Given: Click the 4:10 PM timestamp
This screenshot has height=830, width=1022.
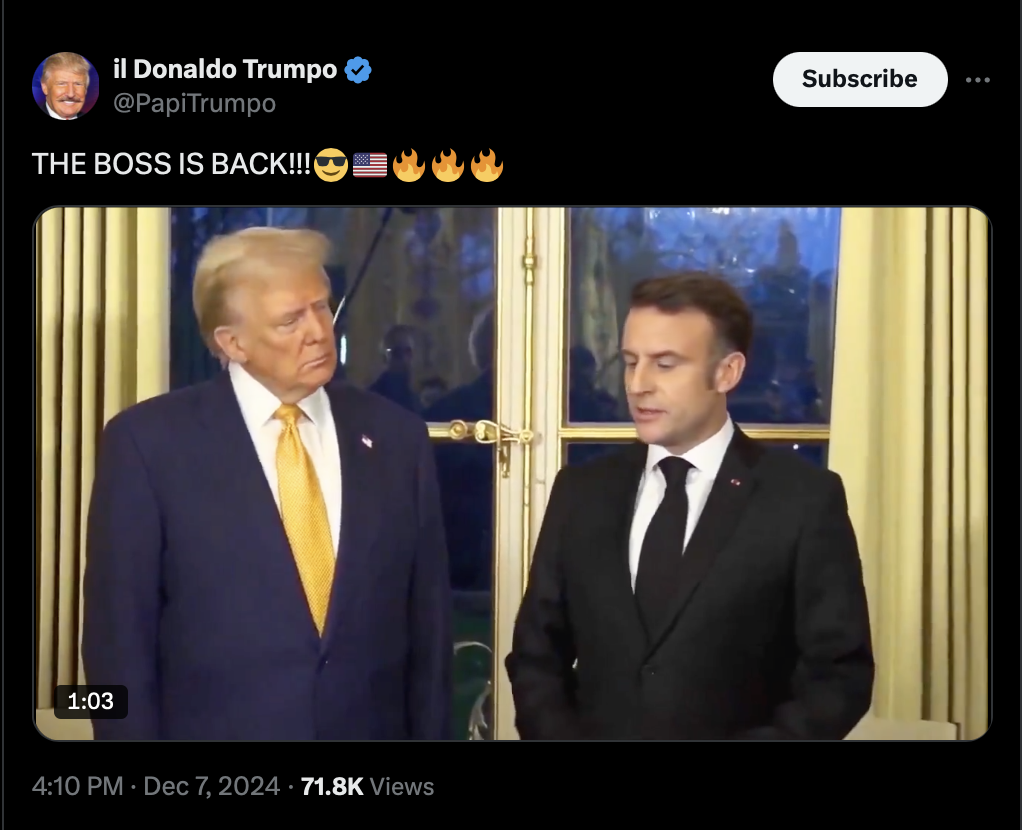Looking at the screenshot, I should tap(77, 786).
